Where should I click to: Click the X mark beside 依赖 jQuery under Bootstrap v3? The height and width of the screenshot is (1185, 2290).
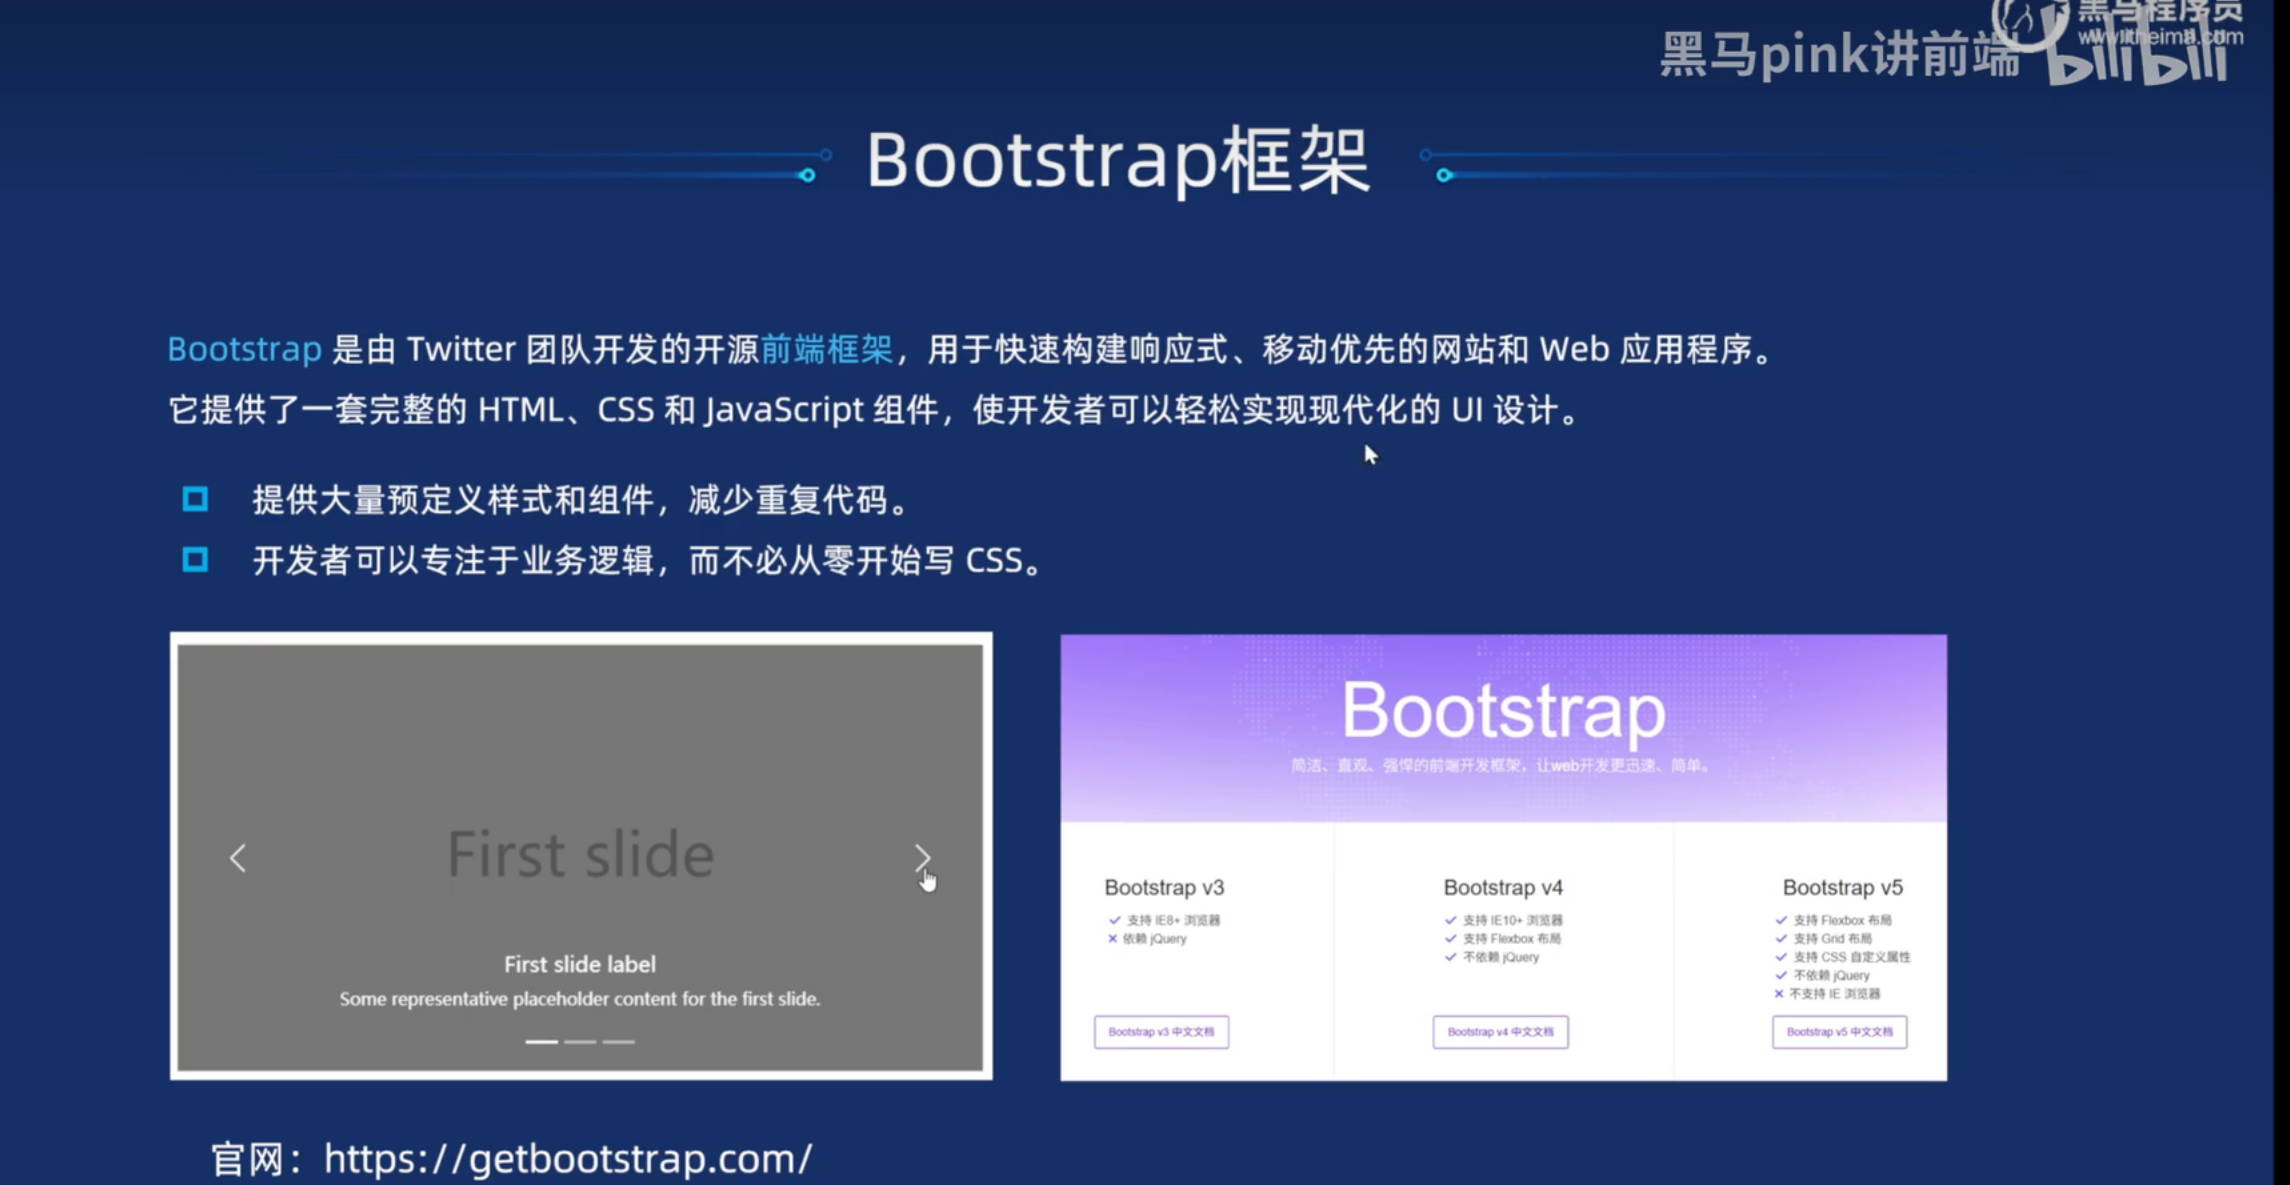tap(1113, 939)
